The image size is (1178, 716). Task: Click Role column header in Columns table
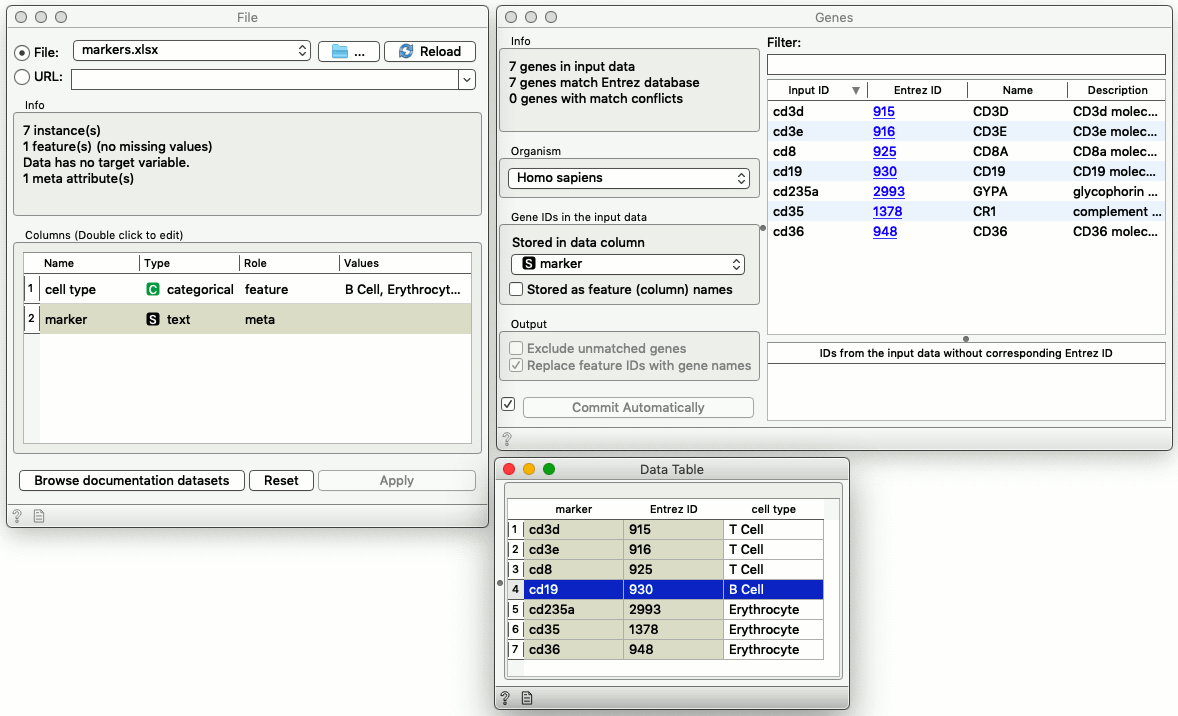289,263
